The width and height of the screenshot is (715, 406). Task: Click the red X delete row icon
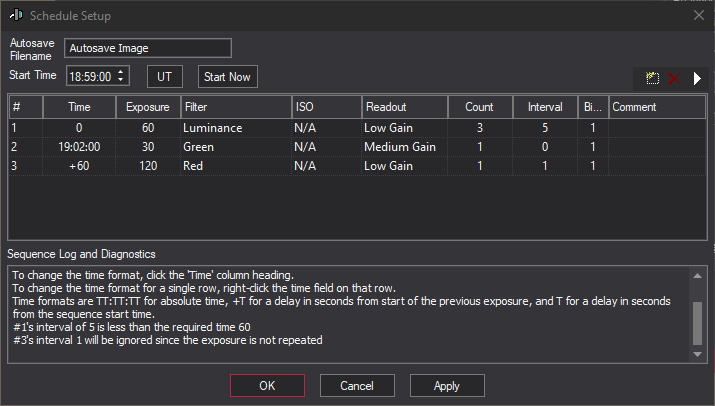click(x=674, y=78)
